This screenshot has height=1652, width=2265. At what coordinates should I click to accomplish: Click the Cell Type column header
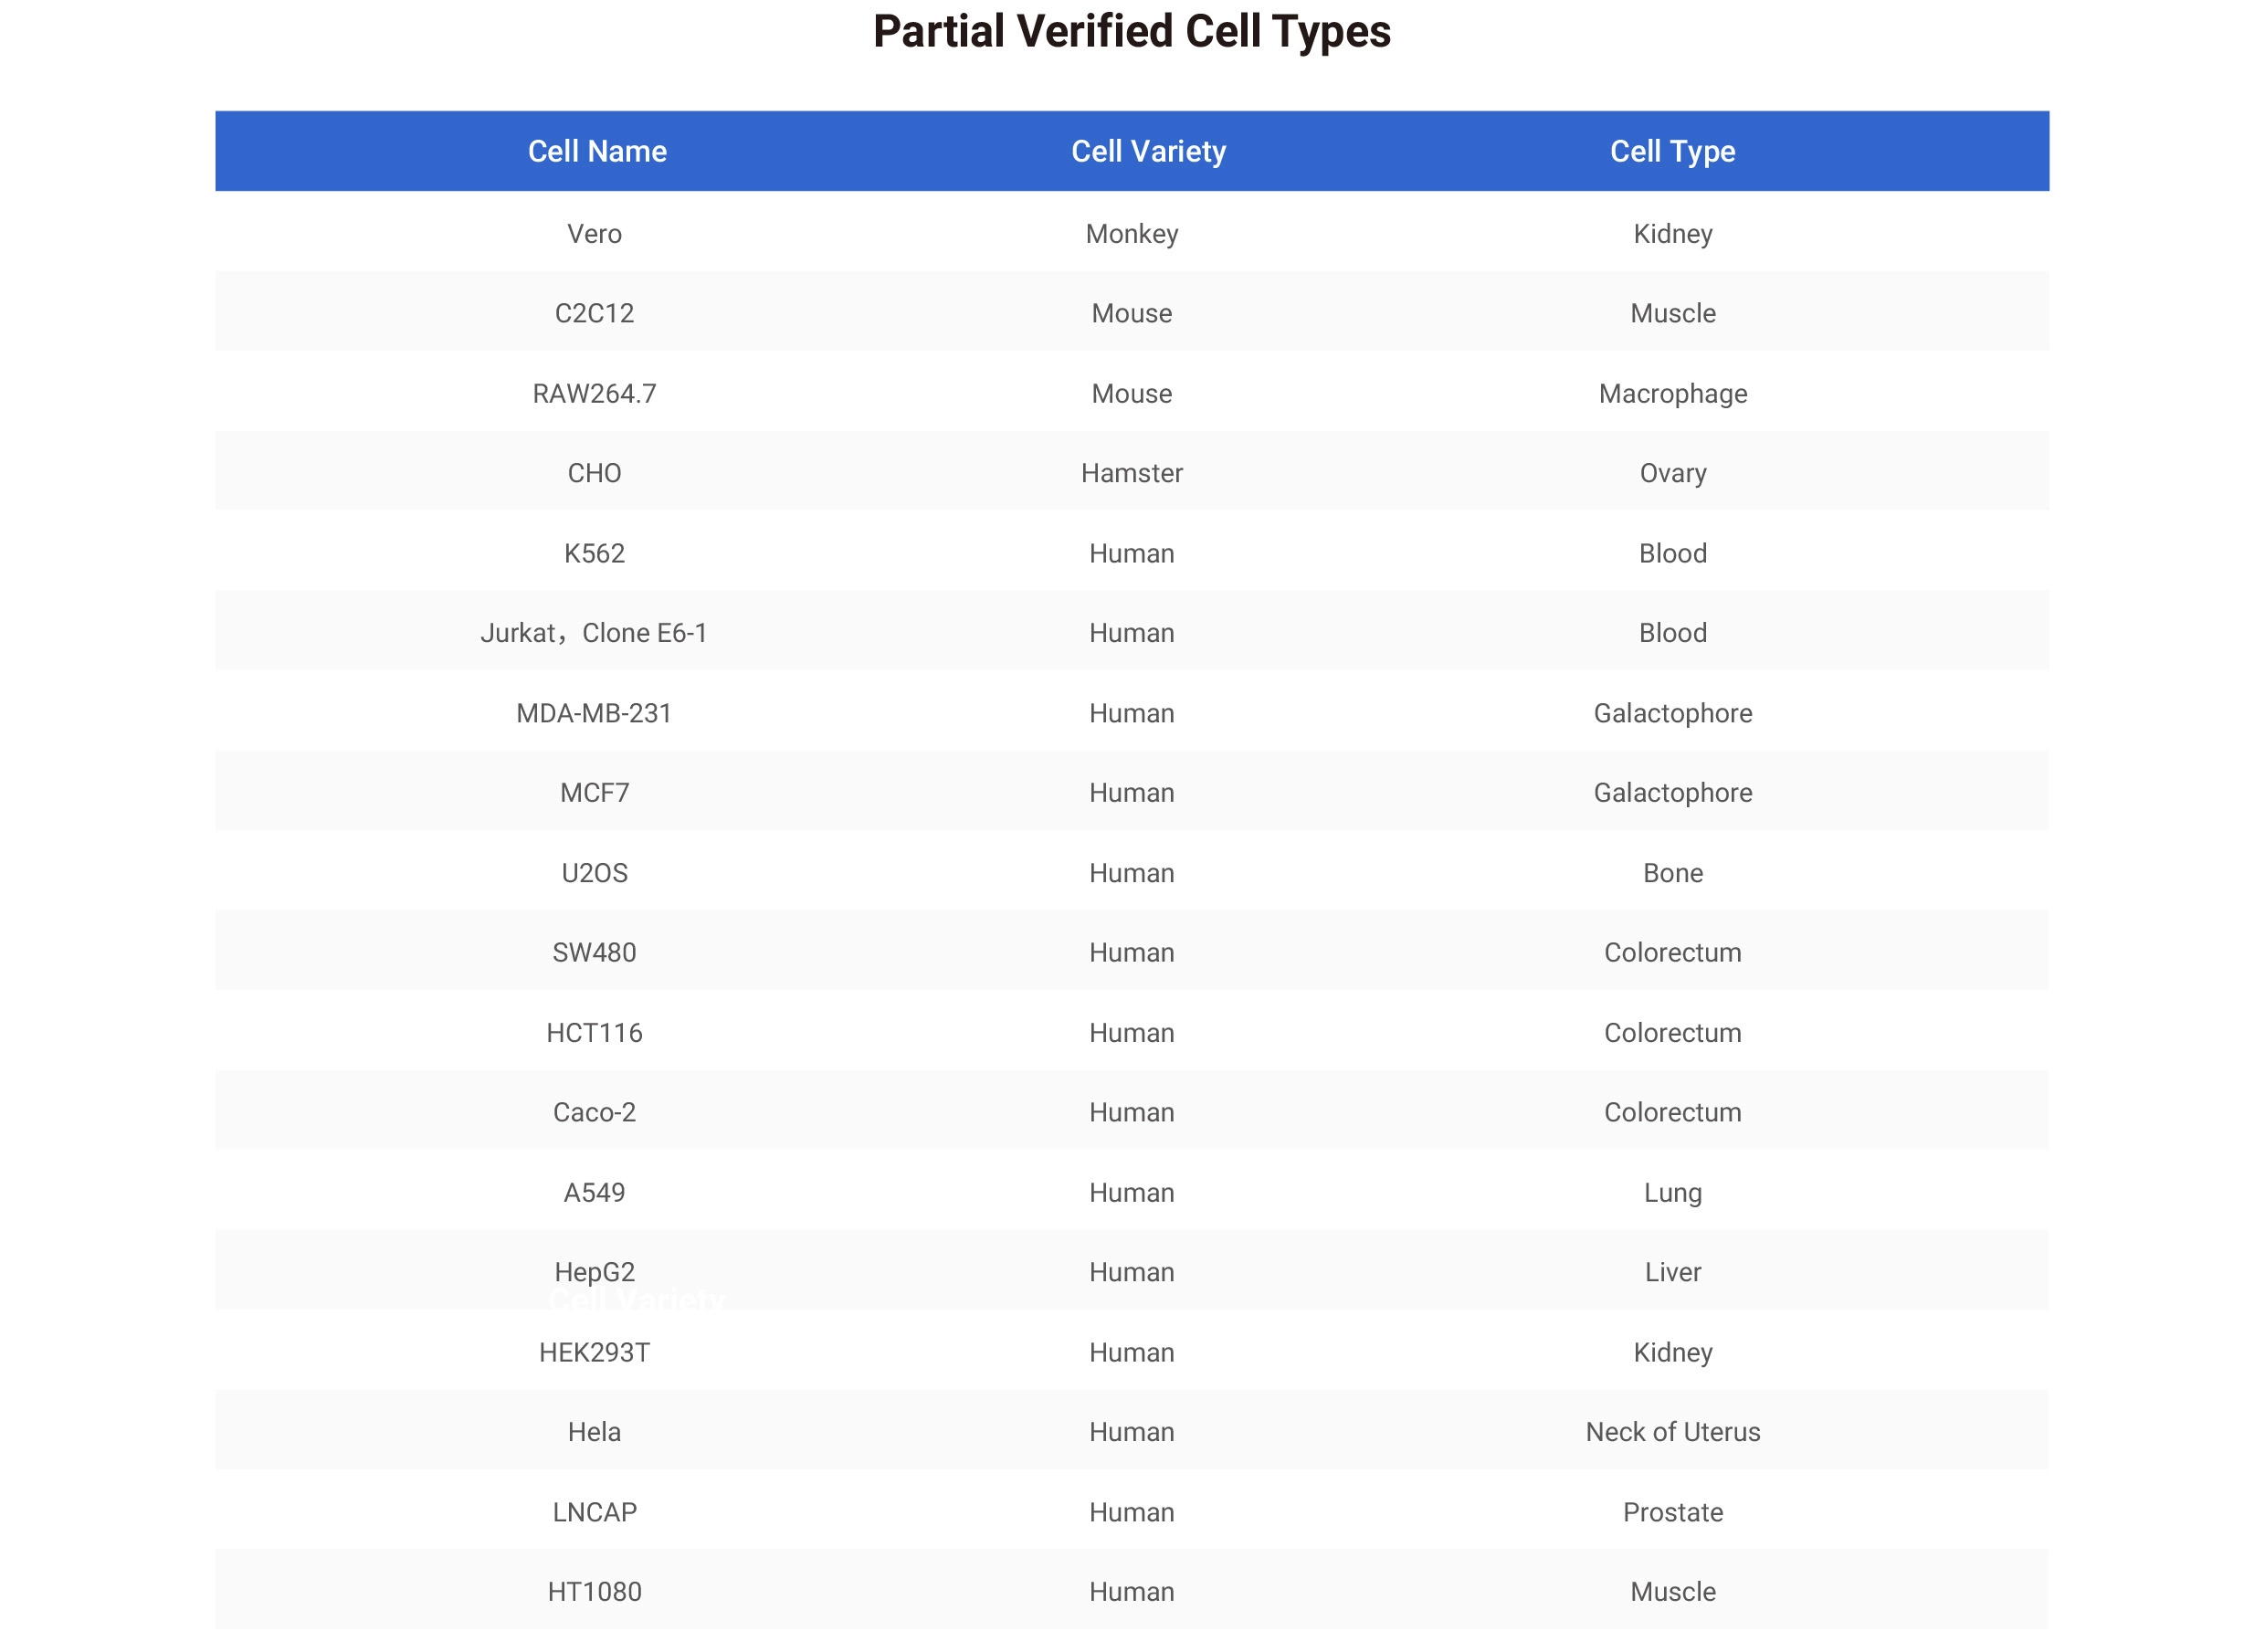click(x=1672, y=151)
